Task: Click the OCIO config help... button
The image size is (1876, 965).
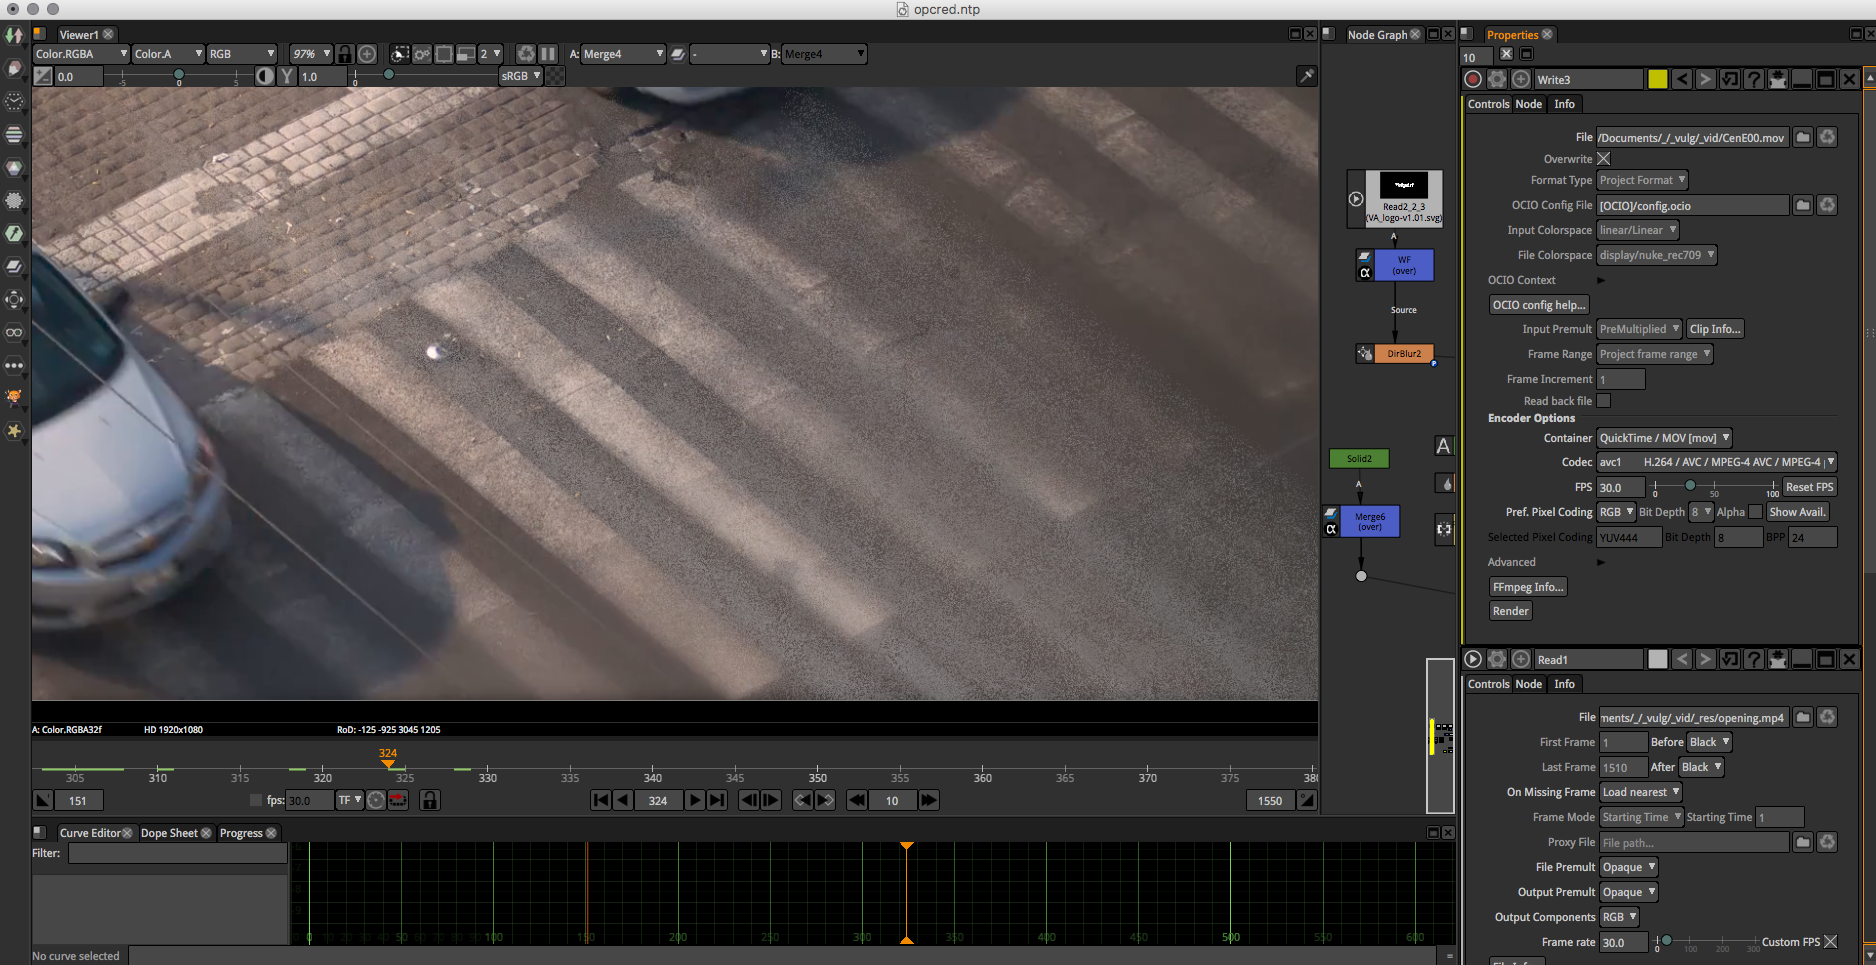Action: coord(1538,305)
